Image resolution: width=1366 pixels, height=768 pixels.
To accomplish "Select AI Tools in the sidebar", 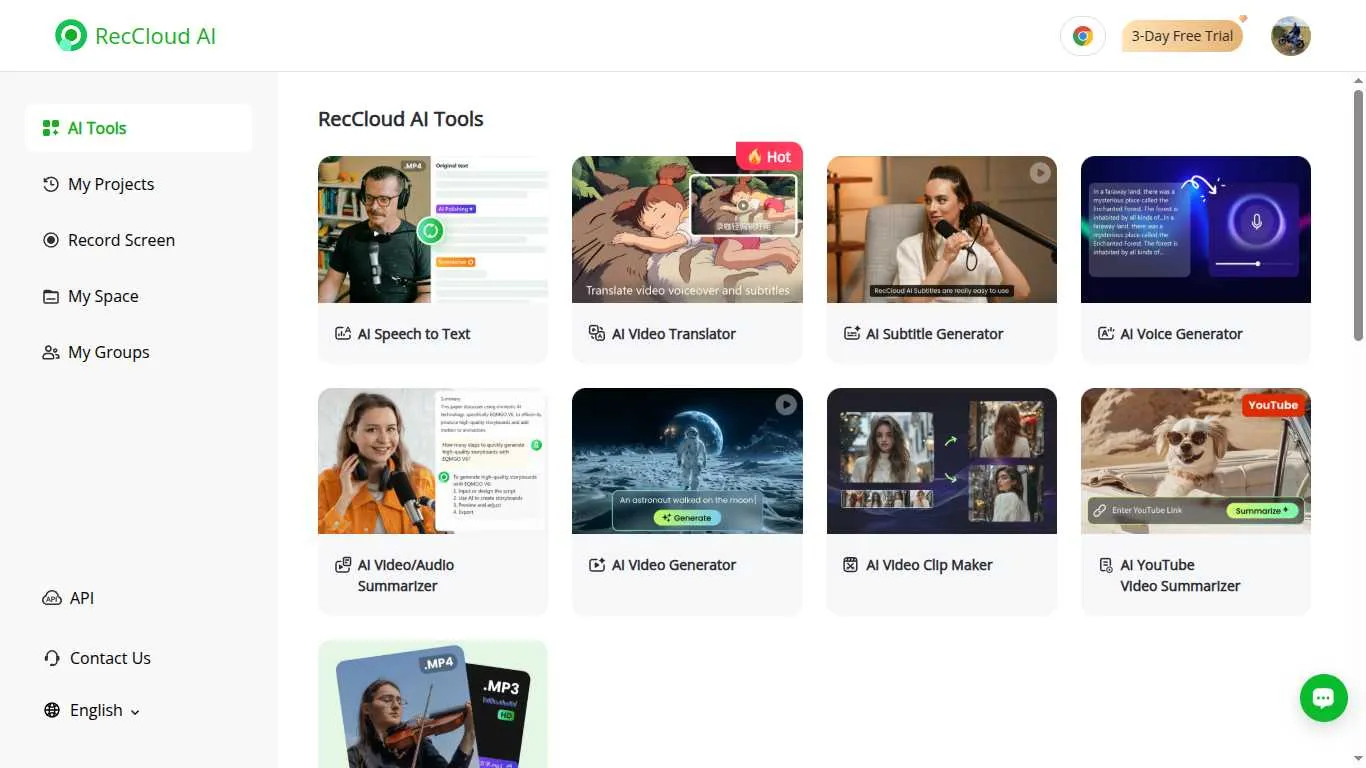I will (139, 128).
